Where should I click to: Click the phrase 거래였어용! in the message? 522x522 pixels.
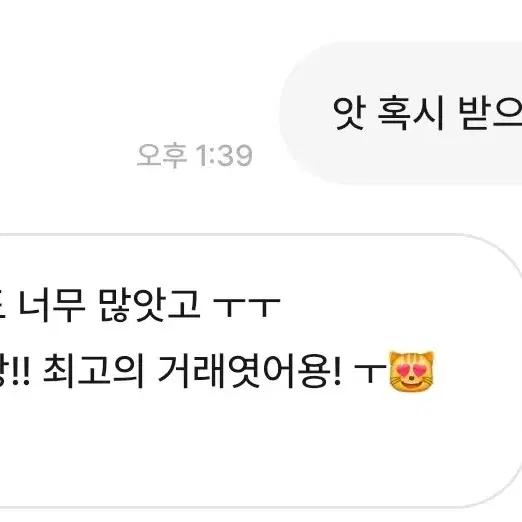point(249,371)
